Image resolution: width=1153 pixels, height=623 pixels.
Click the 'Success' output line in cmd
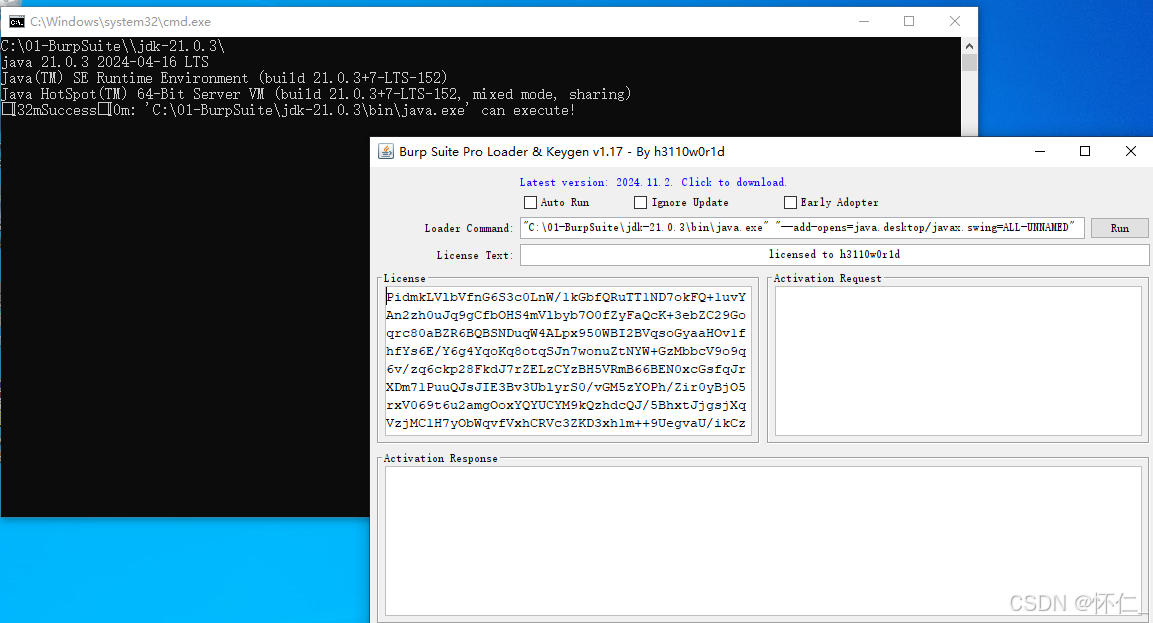[288, 110]
